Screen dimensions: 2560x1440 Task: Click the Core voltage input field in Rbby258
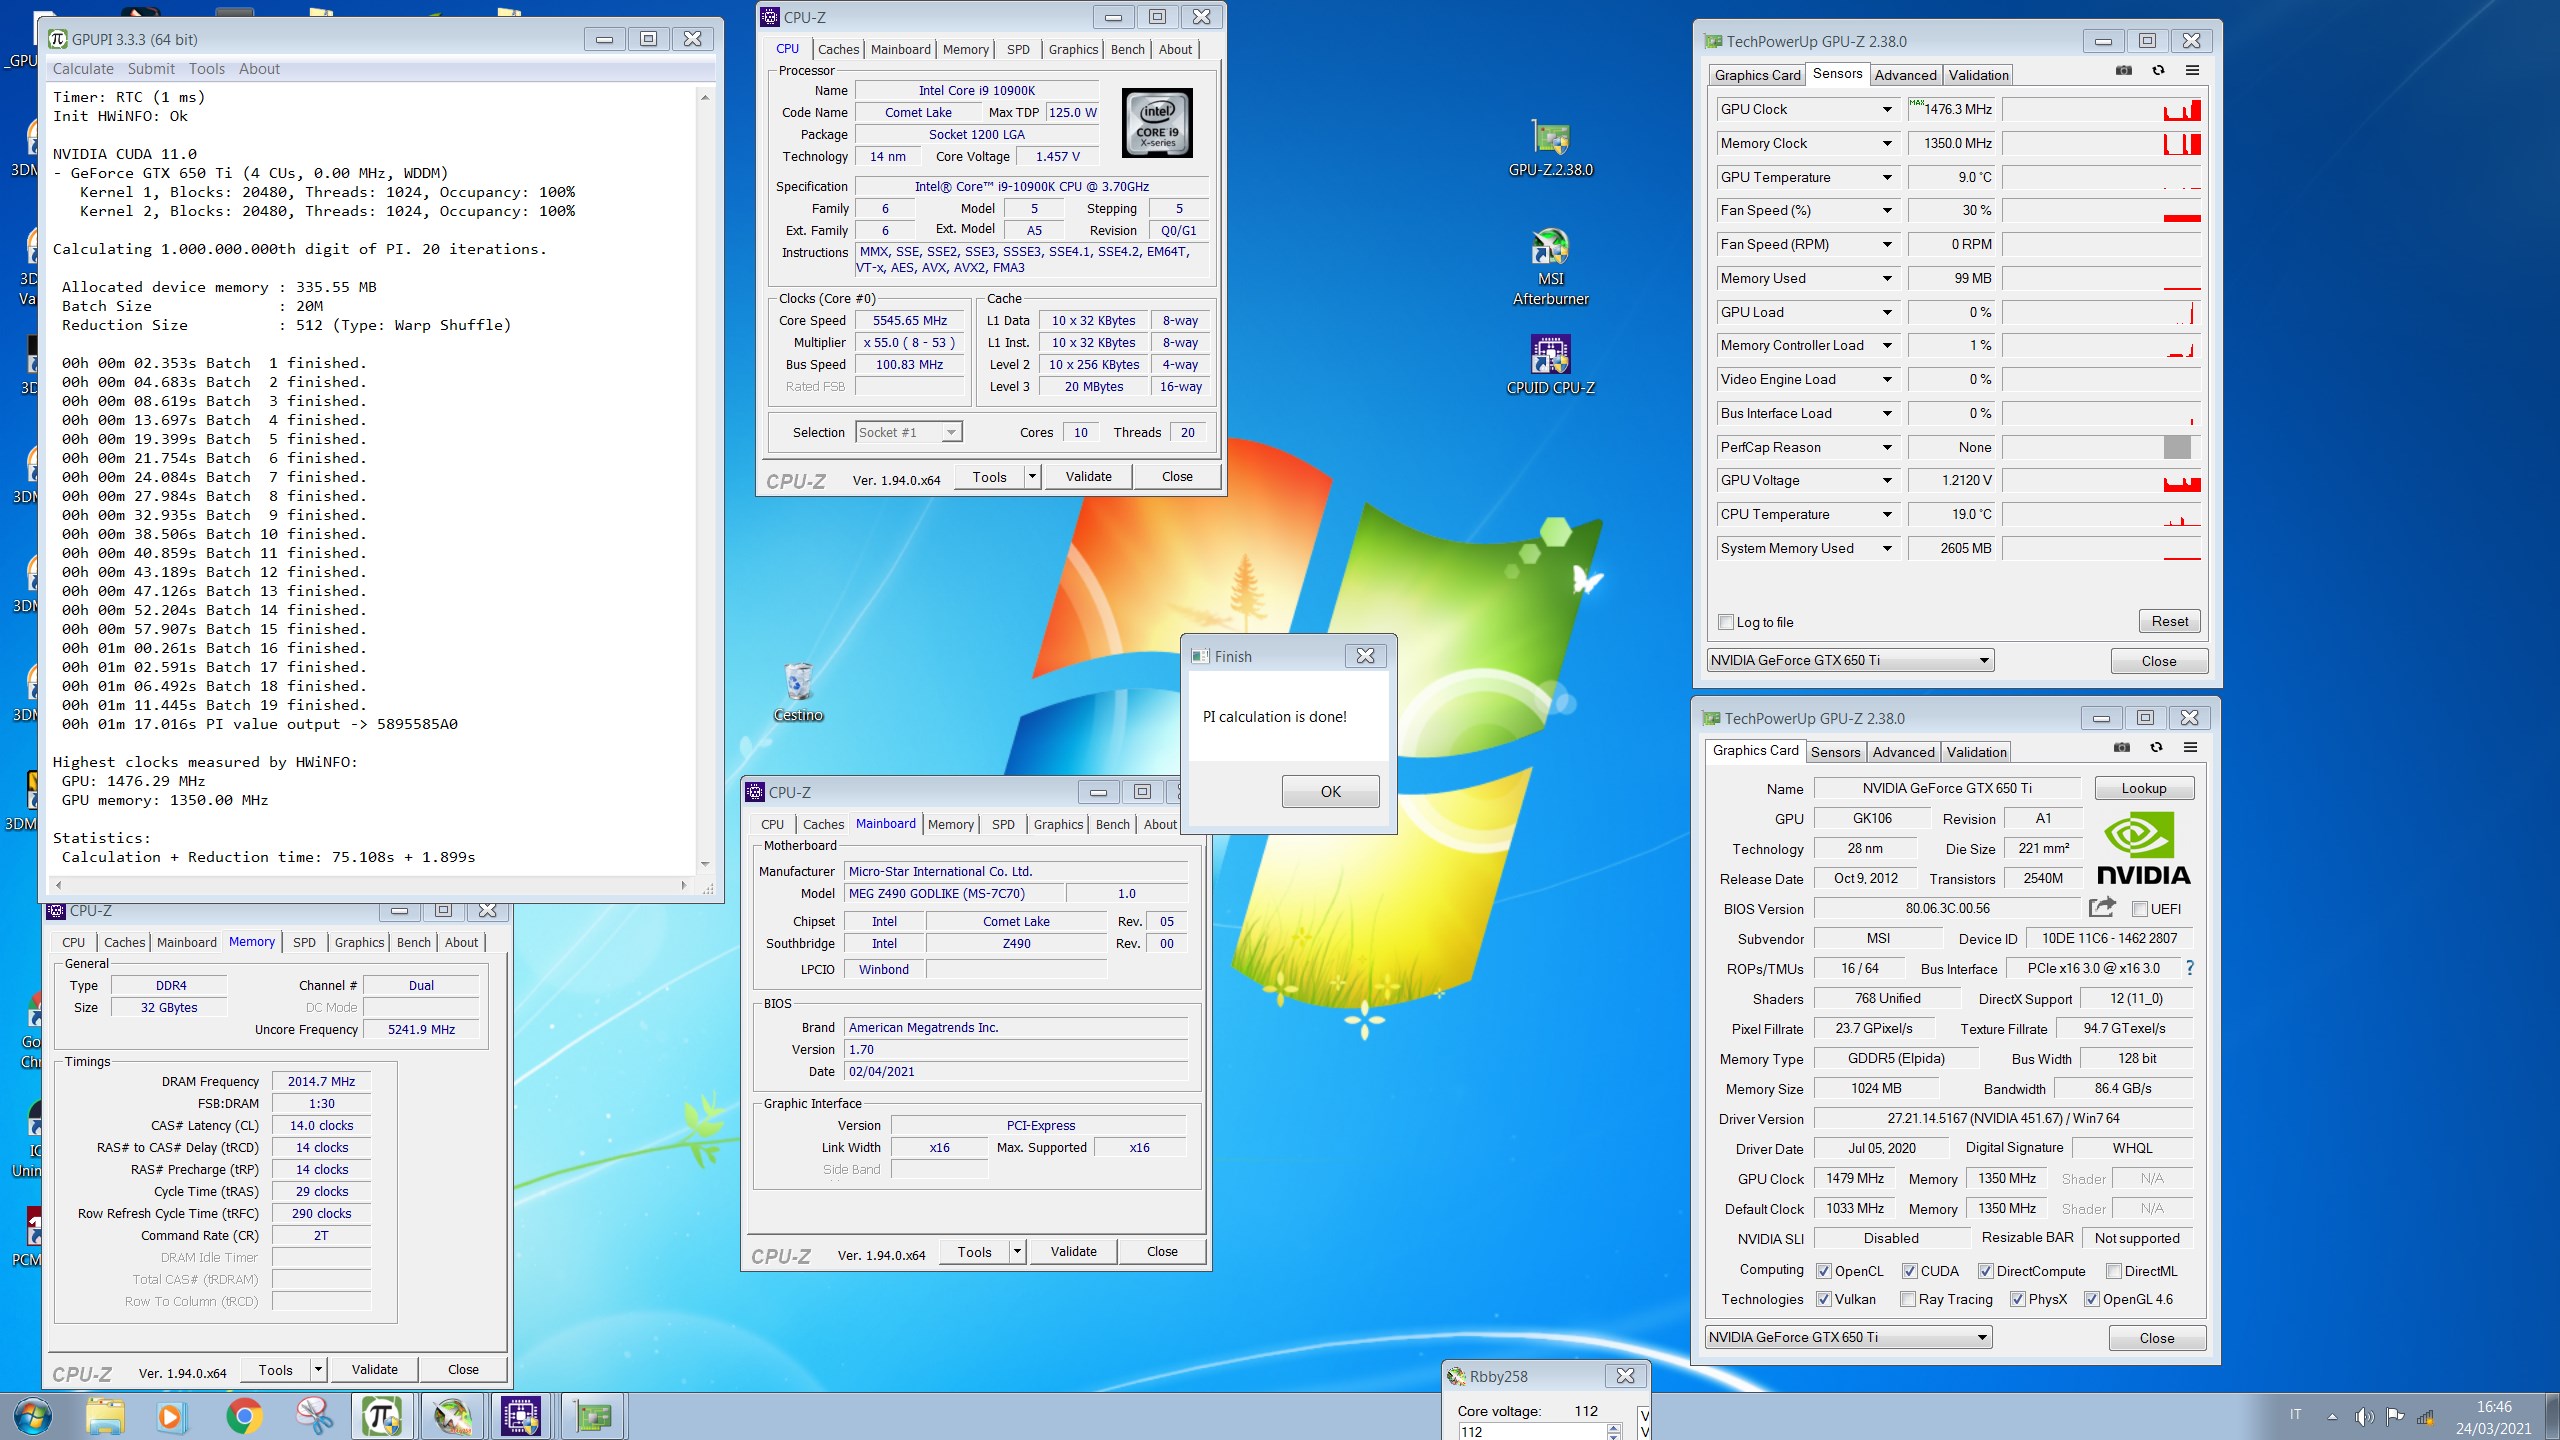[x=1530, y=1431]
